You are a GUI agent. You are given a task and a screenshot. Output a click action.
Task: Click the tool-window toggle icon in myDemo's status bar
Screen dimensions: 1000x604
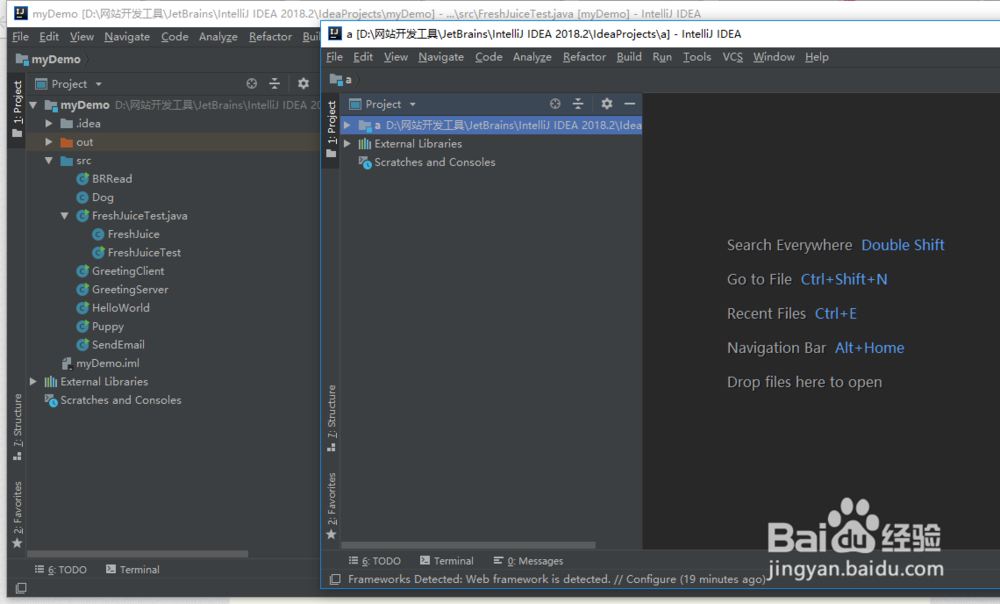[21, 588]
